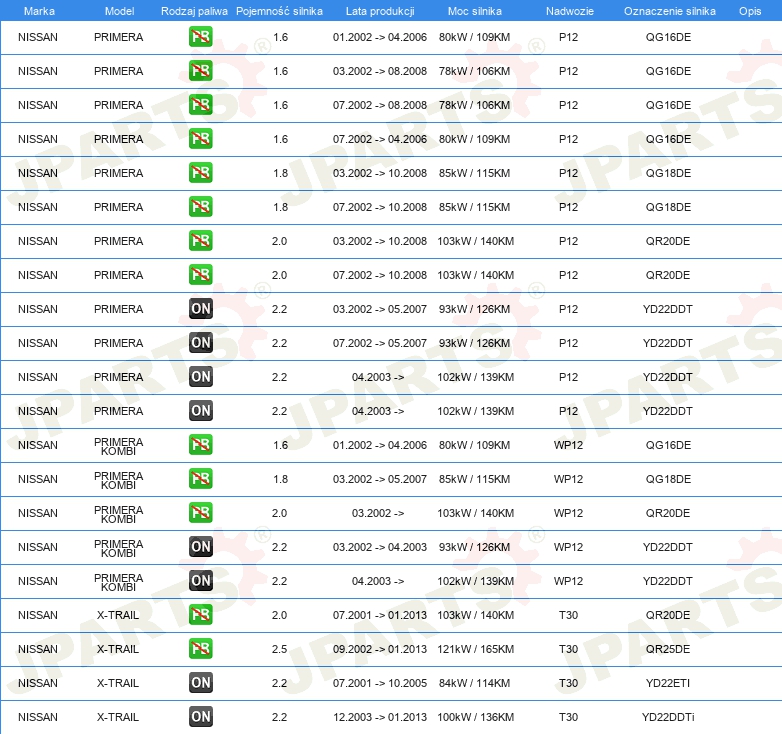Screen dimensions: 782x734
Task: Click petrol icon in Primera Kombi 1.8 row
Action: point(200,479)
